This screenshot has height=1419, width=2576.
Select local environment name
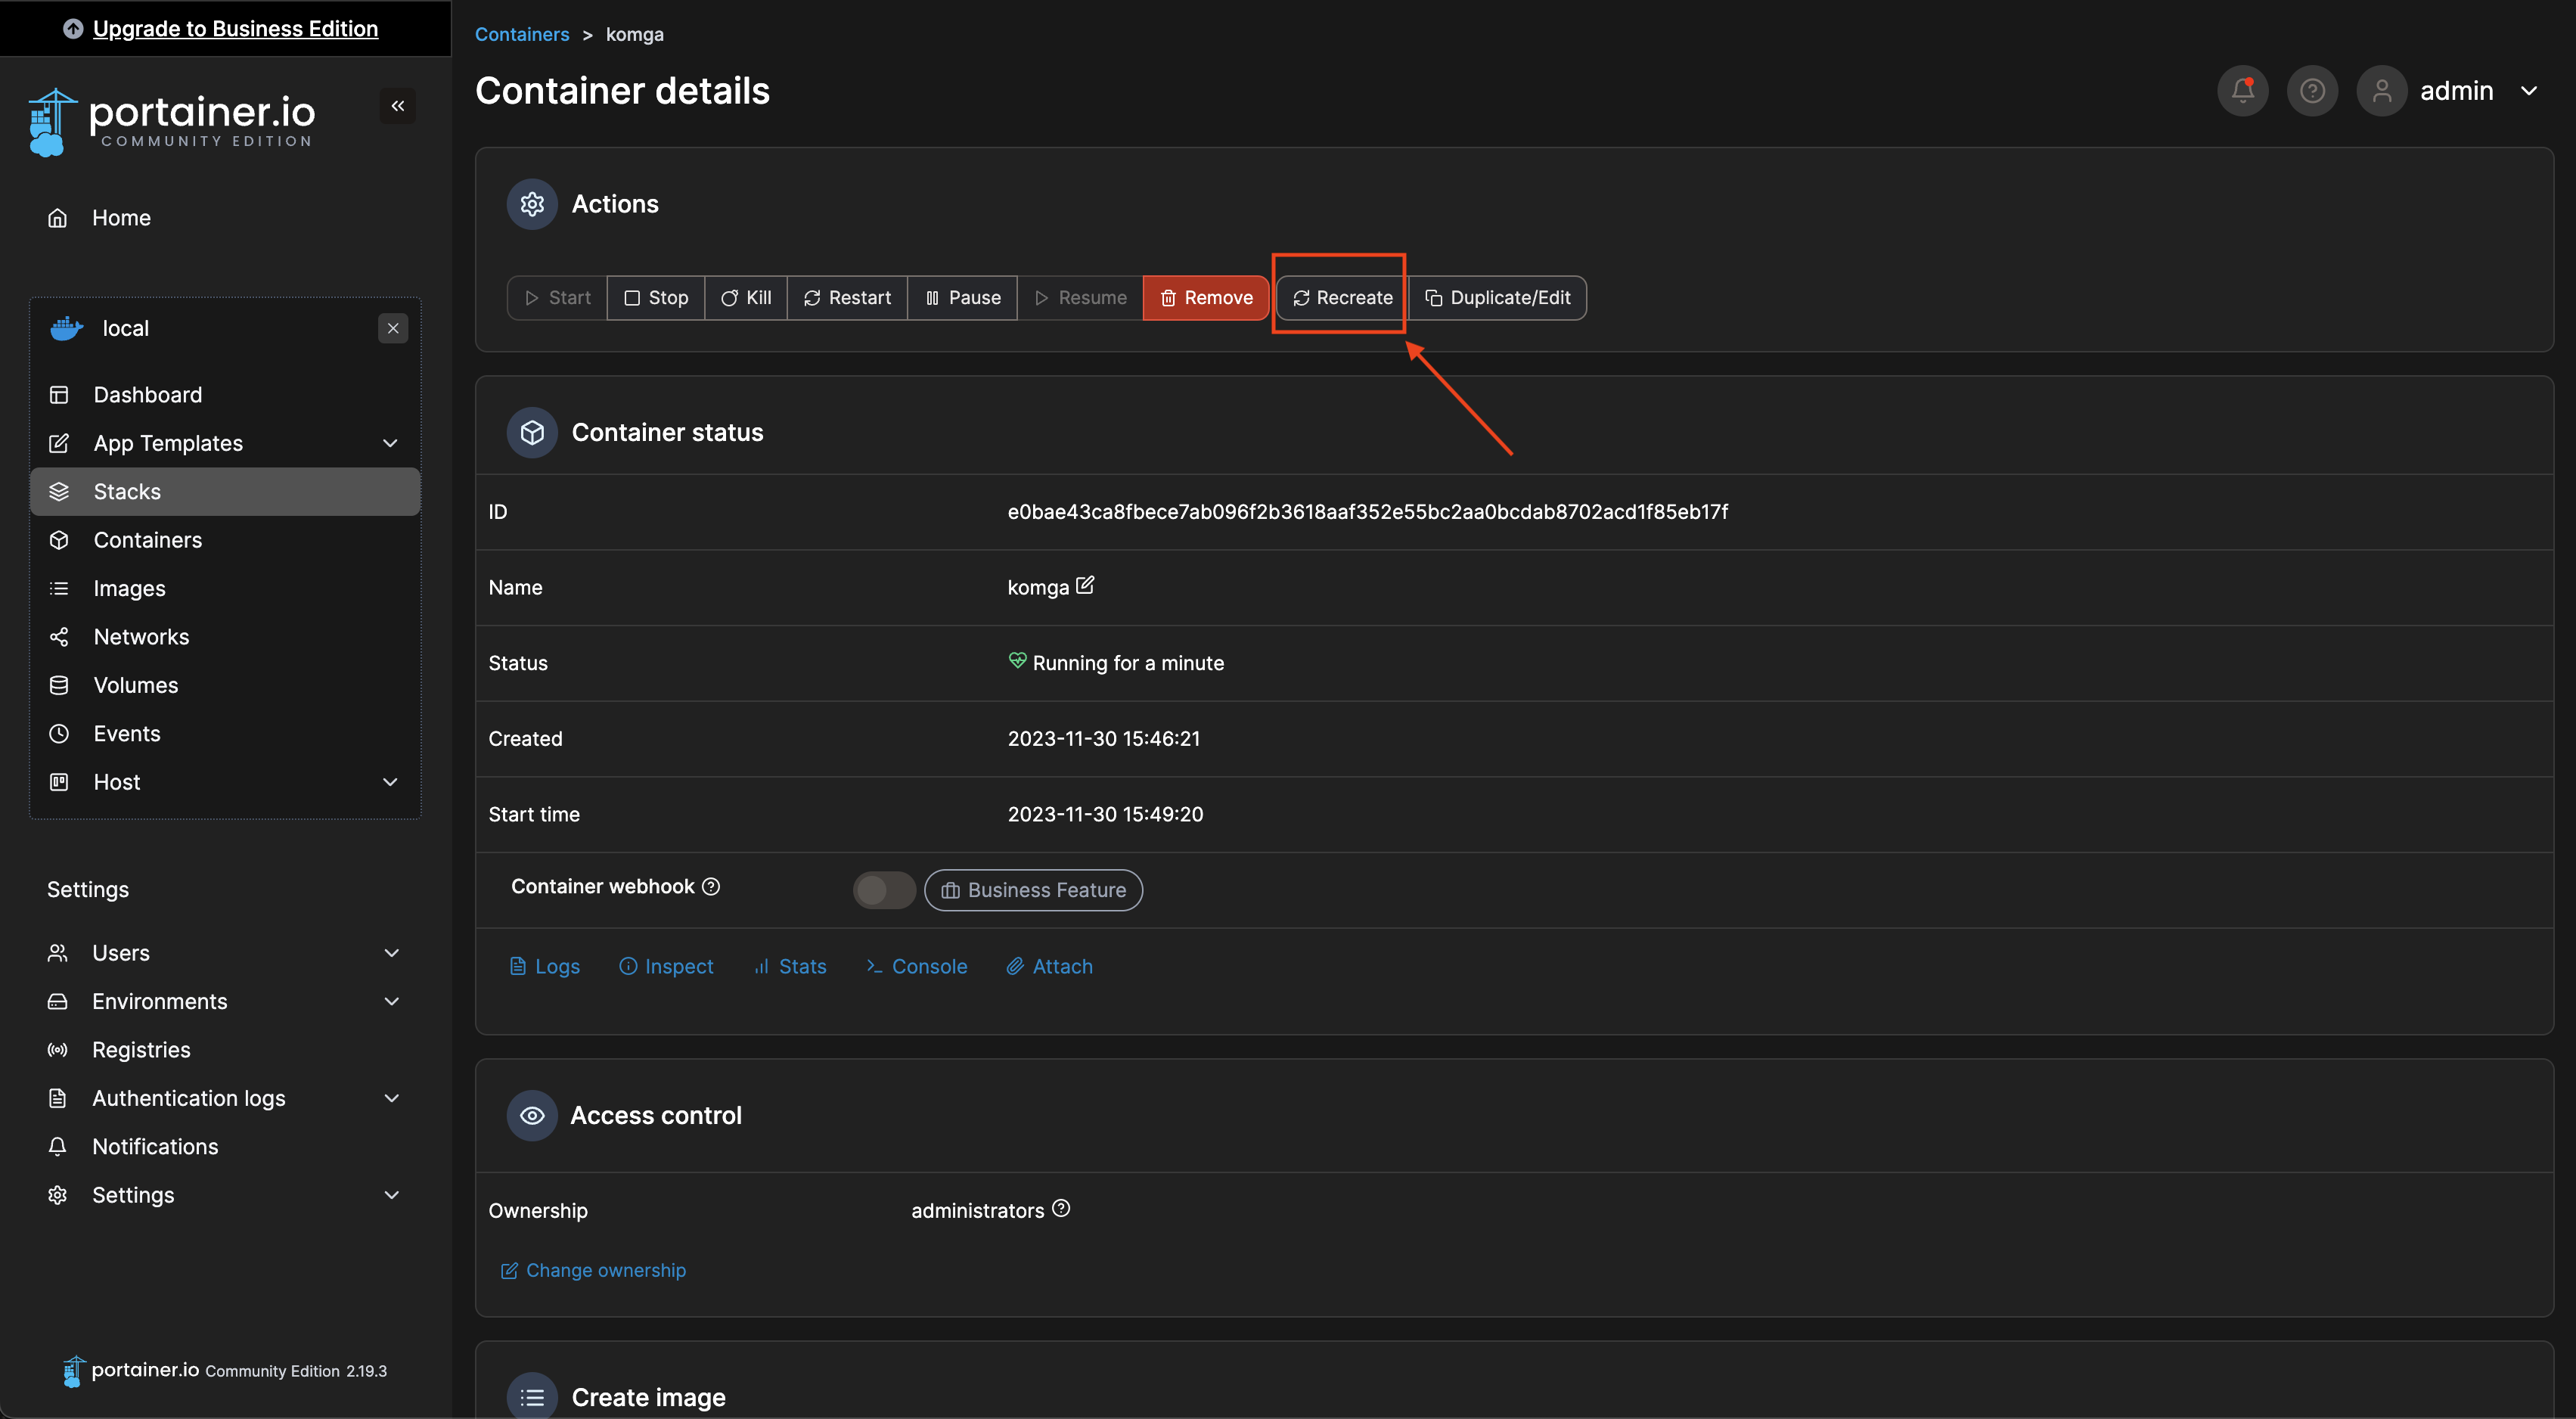click(126, 328)
